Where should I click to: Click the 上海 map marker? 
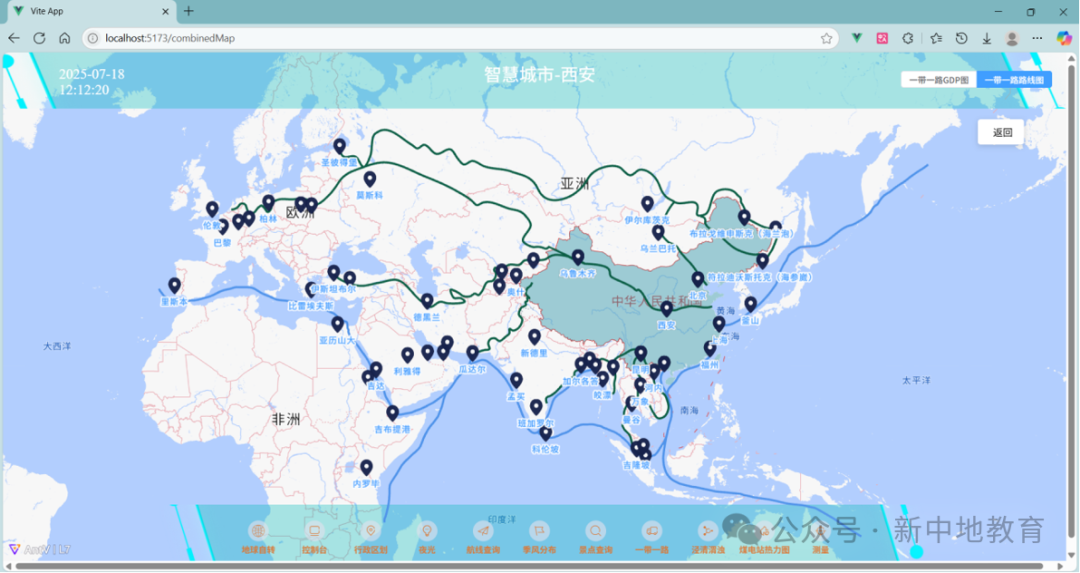click(x=718, y=324)
